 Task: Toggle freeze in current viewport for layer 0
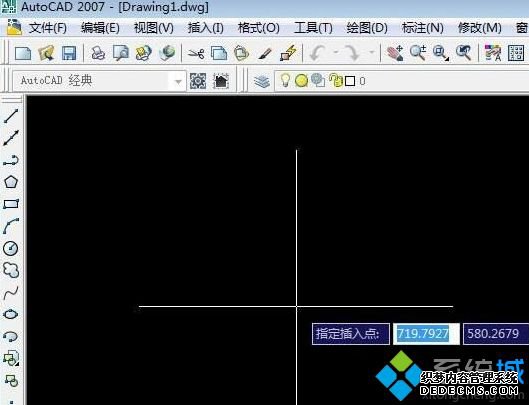(x=318, y=81)
